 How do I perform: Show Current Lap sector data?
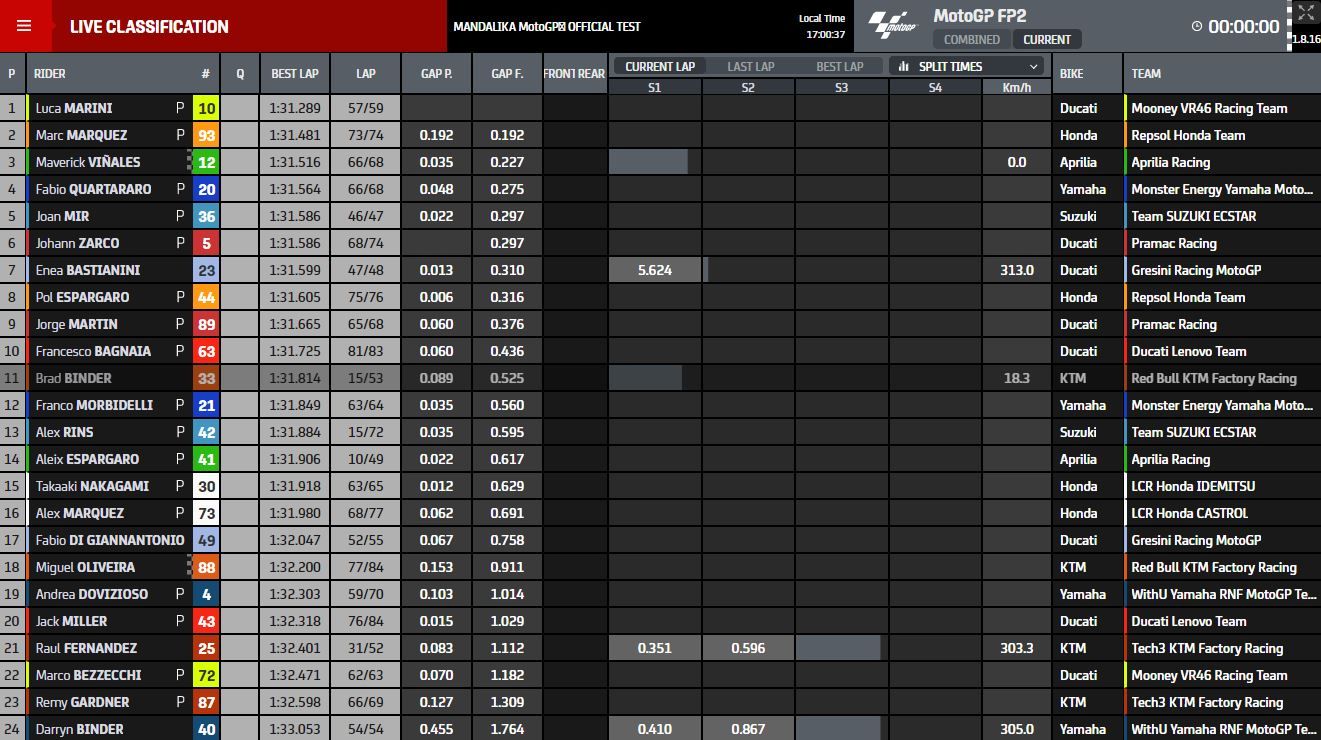659,67
